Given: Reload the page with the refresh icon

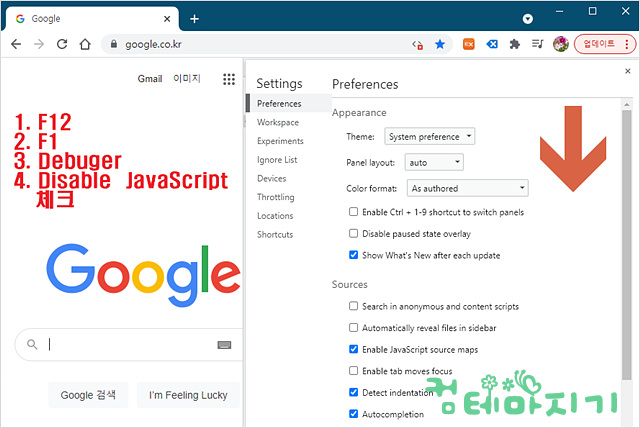Looking at the screenshot, I should (62, 44).
